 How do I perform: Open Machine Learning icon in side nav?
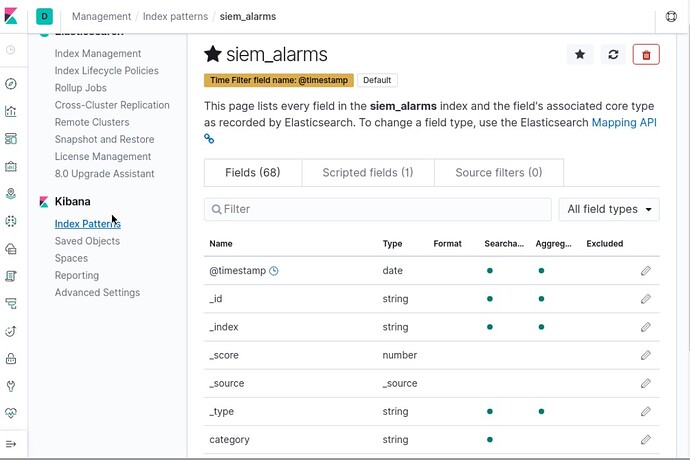[x=11, y=221]
